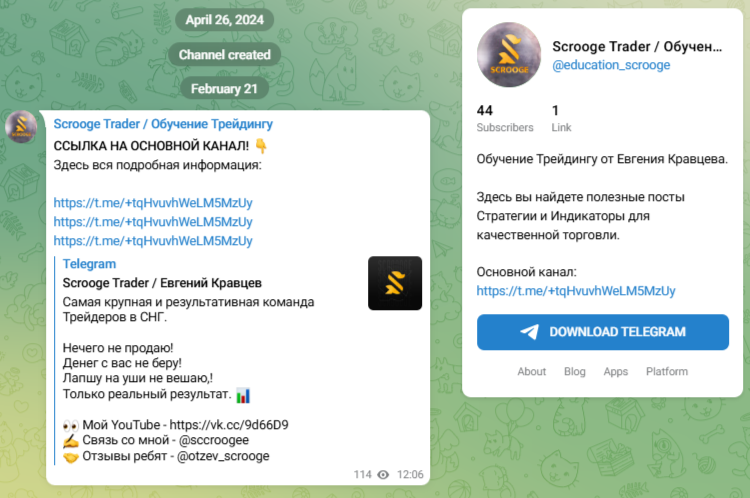Click the writing hand emoji near Связь

[71, 441]
